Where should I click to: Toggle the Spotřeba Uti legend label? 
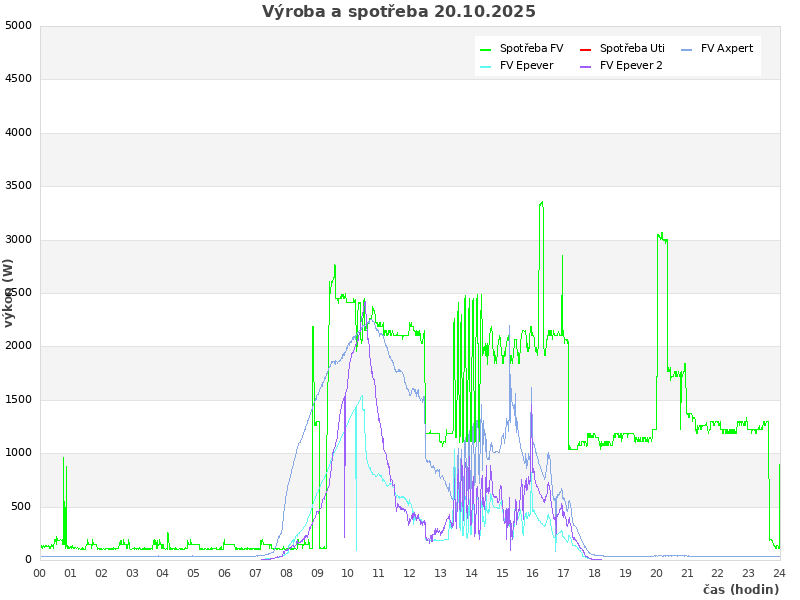click(x=632, y=48)
